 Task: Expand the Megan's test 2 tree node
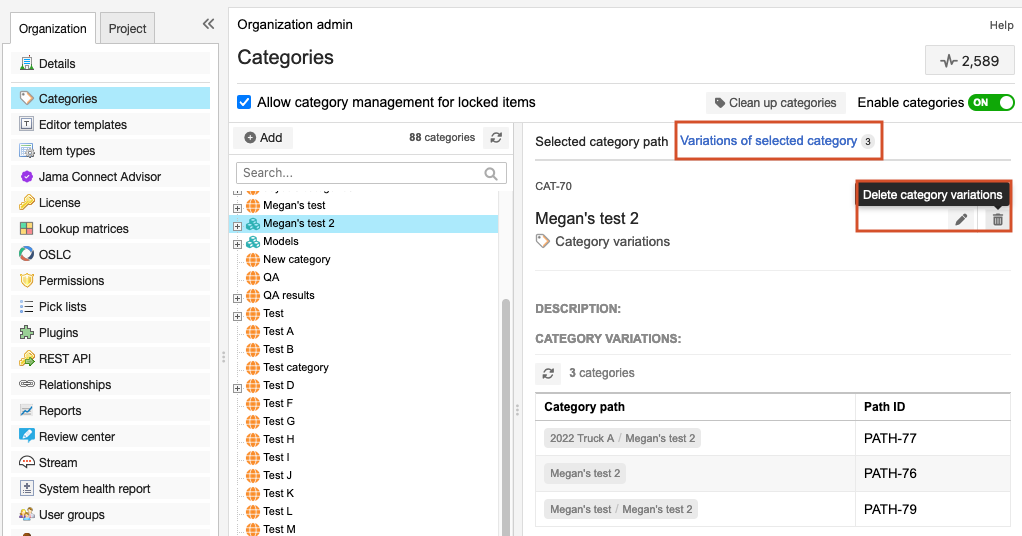[238, 224]
